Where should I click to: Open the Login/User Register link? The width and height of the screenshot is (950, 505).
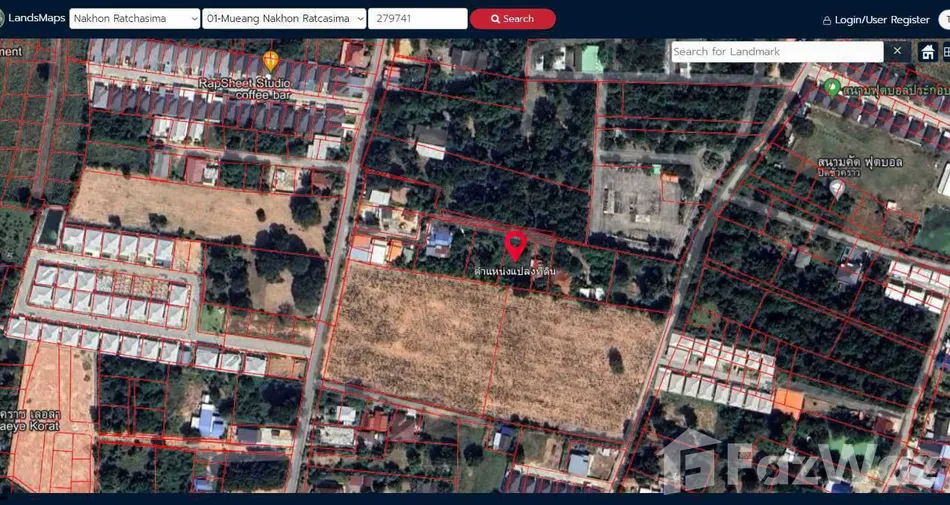(x=882, y=20)
